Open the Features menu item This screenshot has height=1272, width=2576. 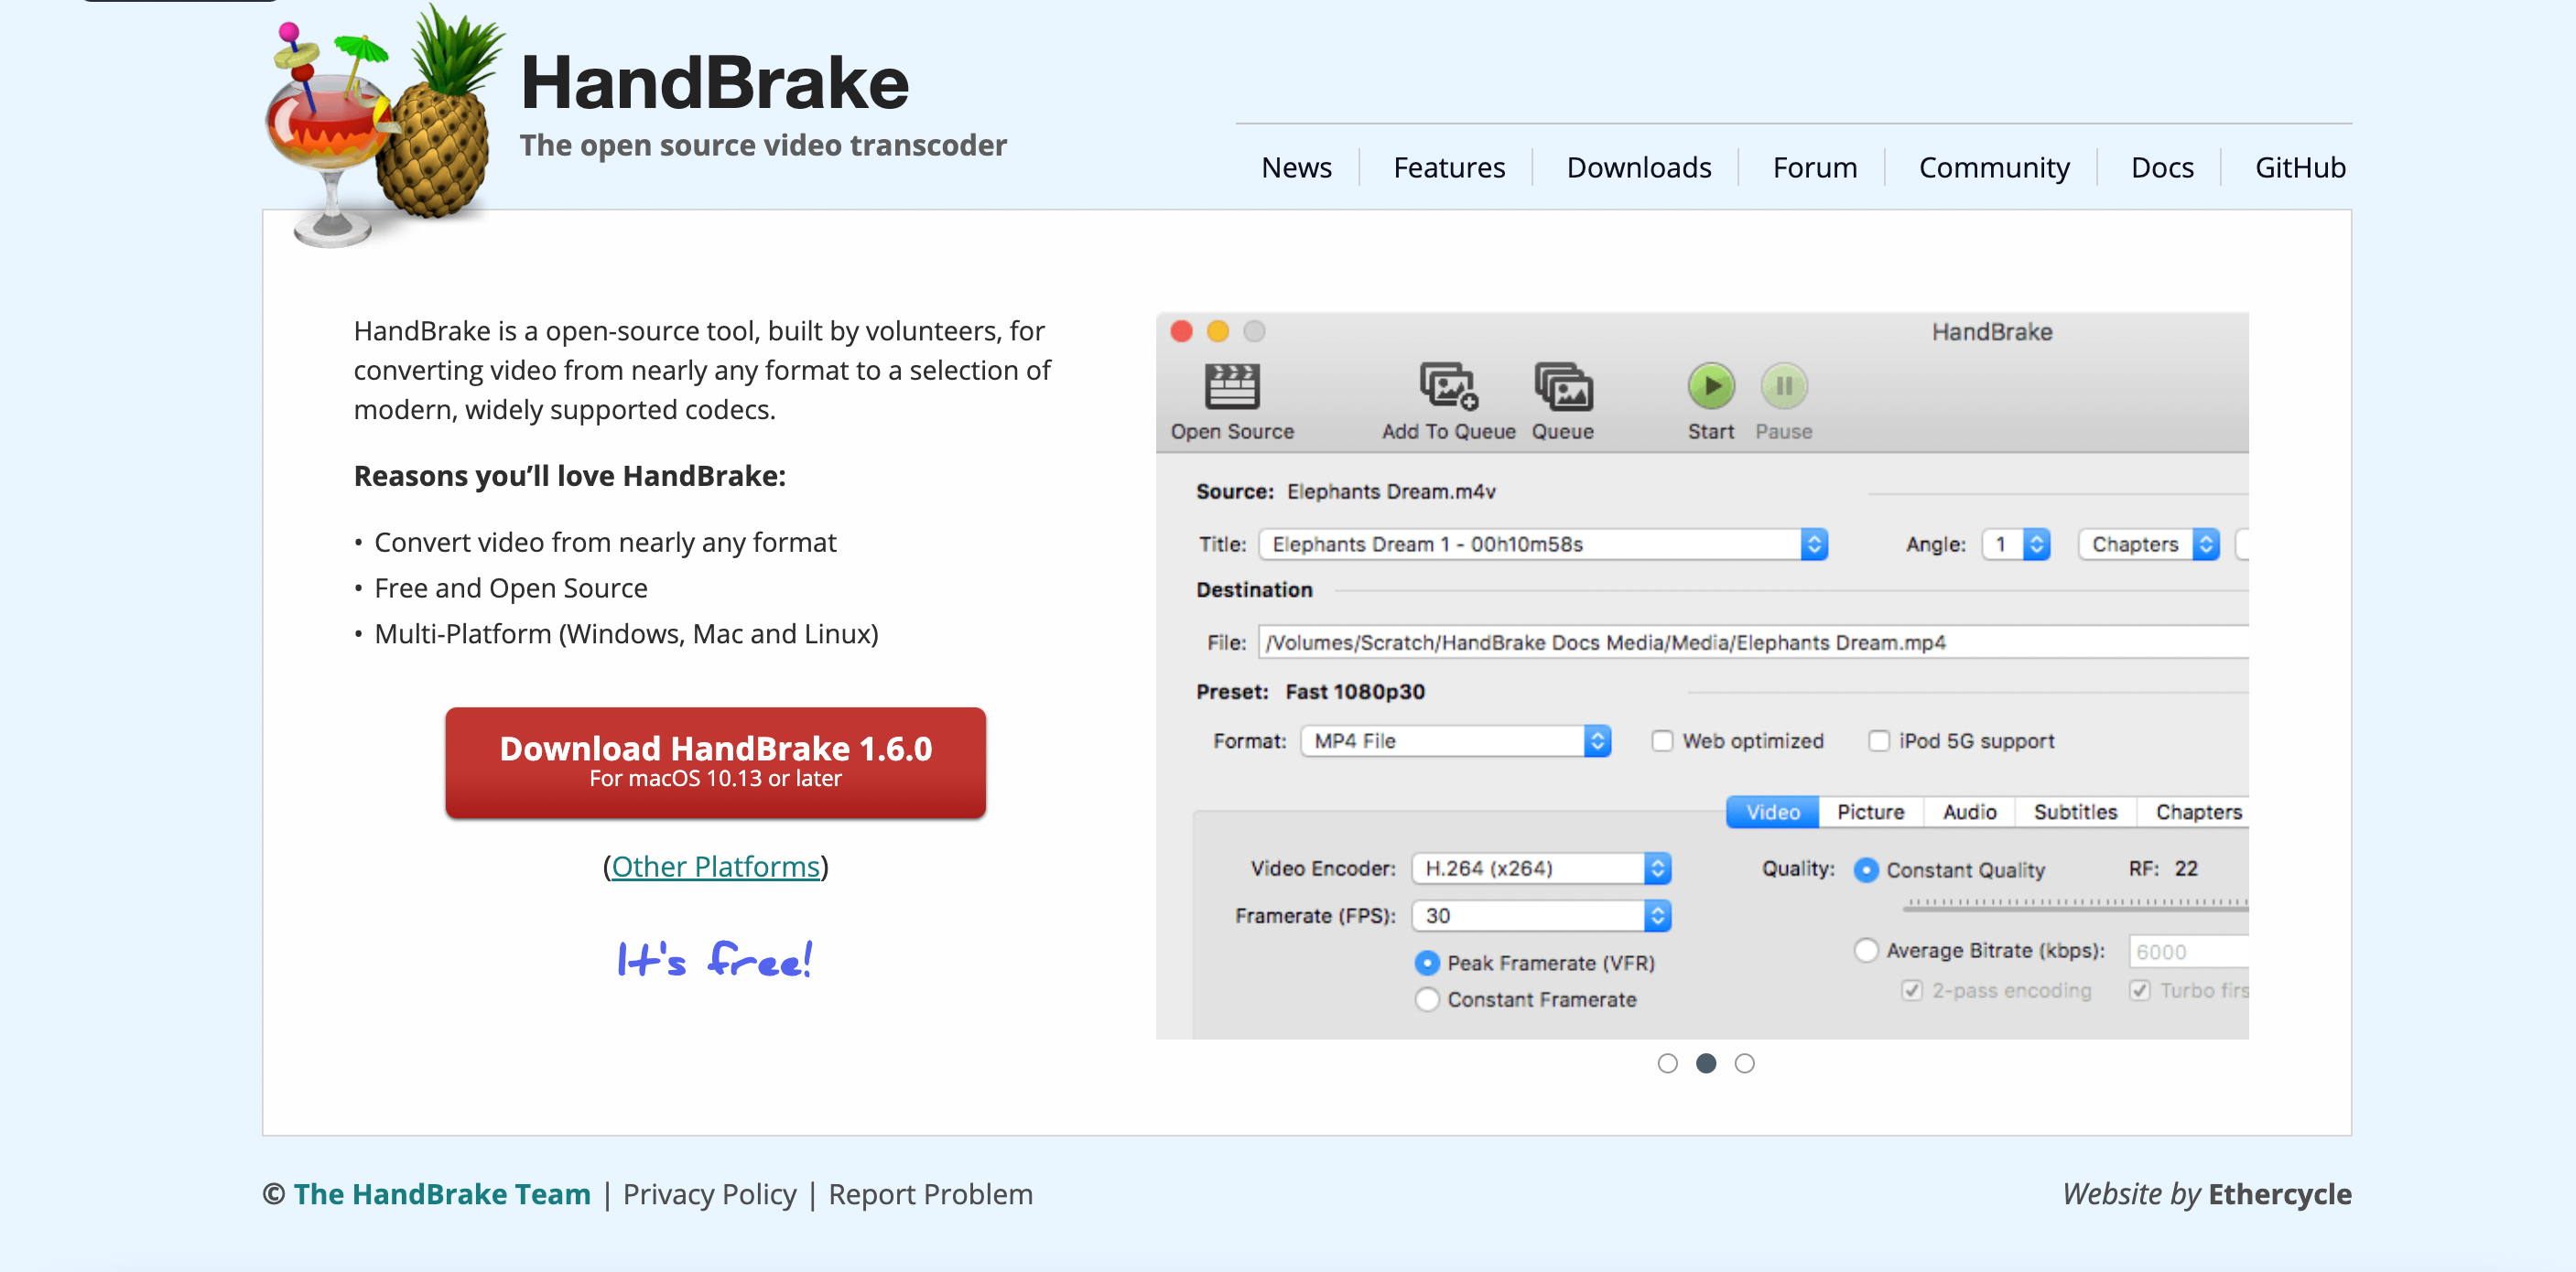pos(1449,167)
